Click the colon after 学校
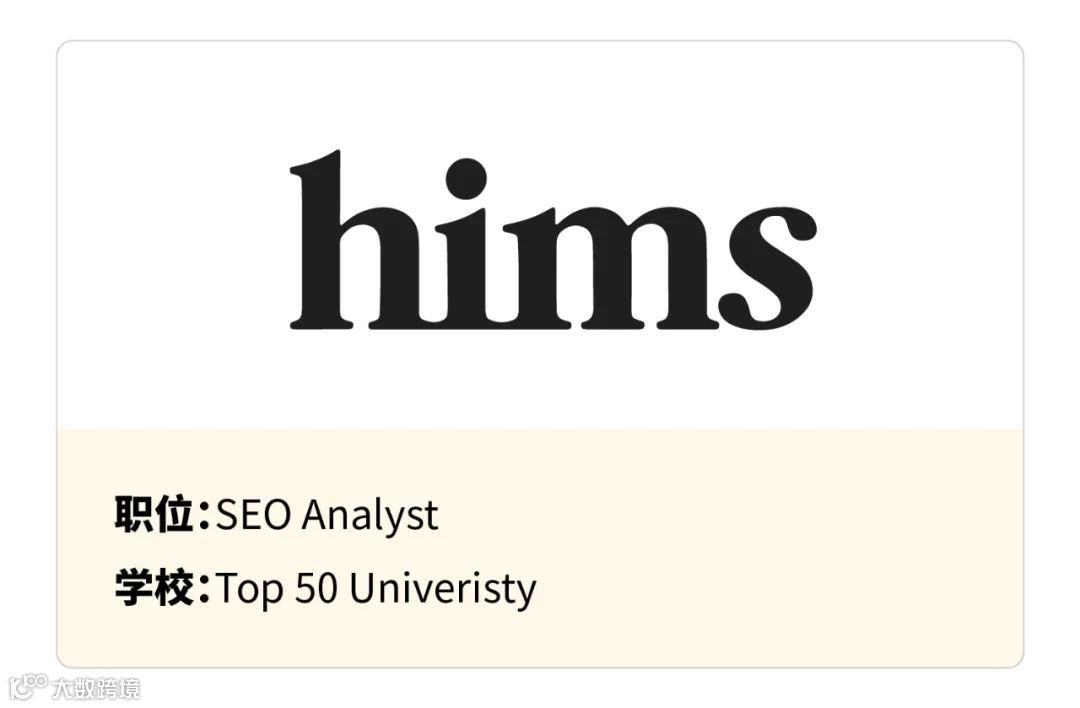Viewport: 1080px width, 708px height. pyautogui.click(x=204, y=590)
